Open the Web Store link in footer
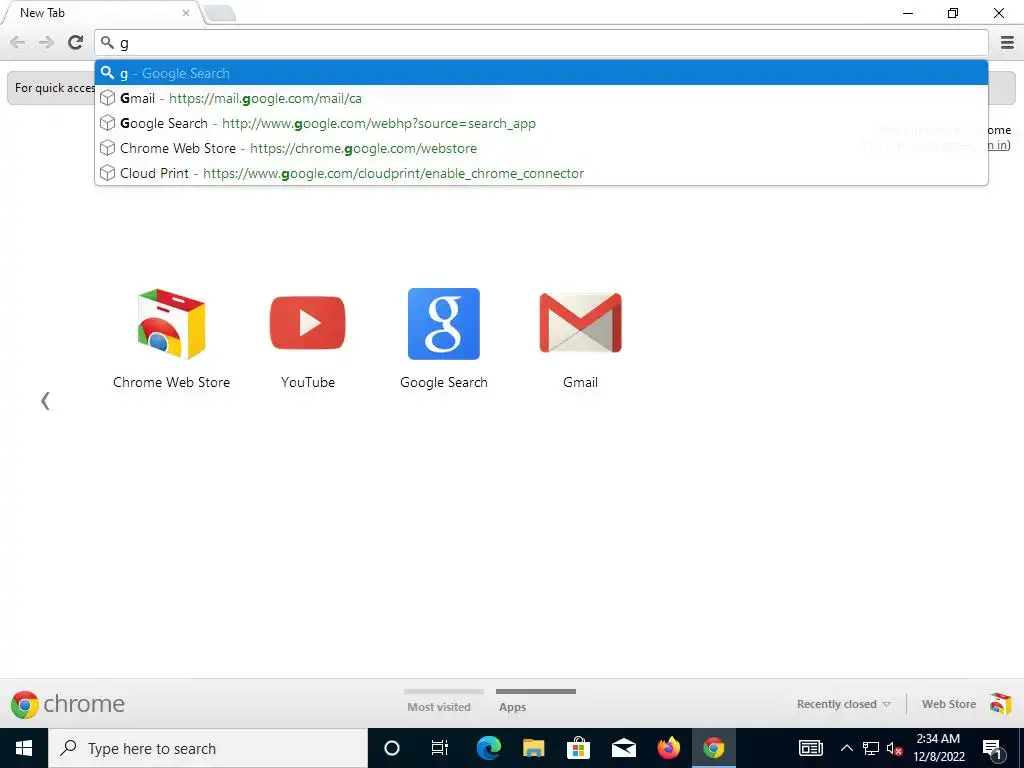Screen dimensions: 1024x768 tap(948, 704)
